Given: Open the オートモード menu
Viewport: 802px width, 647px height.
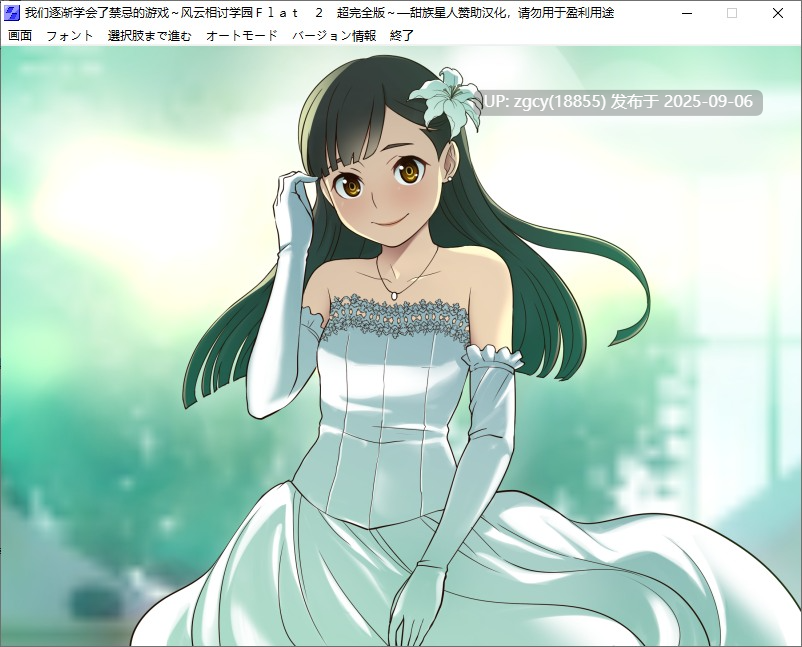Looking at the screenshot, I should point(241,35).
